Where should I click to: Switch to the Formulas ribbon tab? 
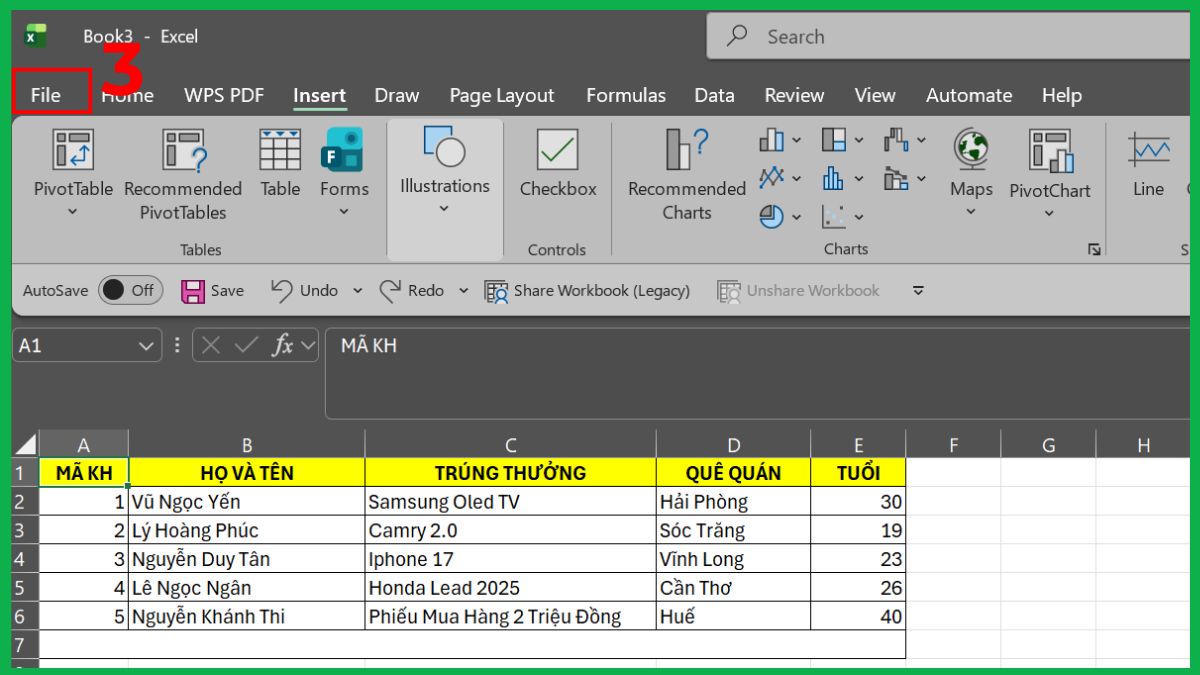tap(626, 95)
